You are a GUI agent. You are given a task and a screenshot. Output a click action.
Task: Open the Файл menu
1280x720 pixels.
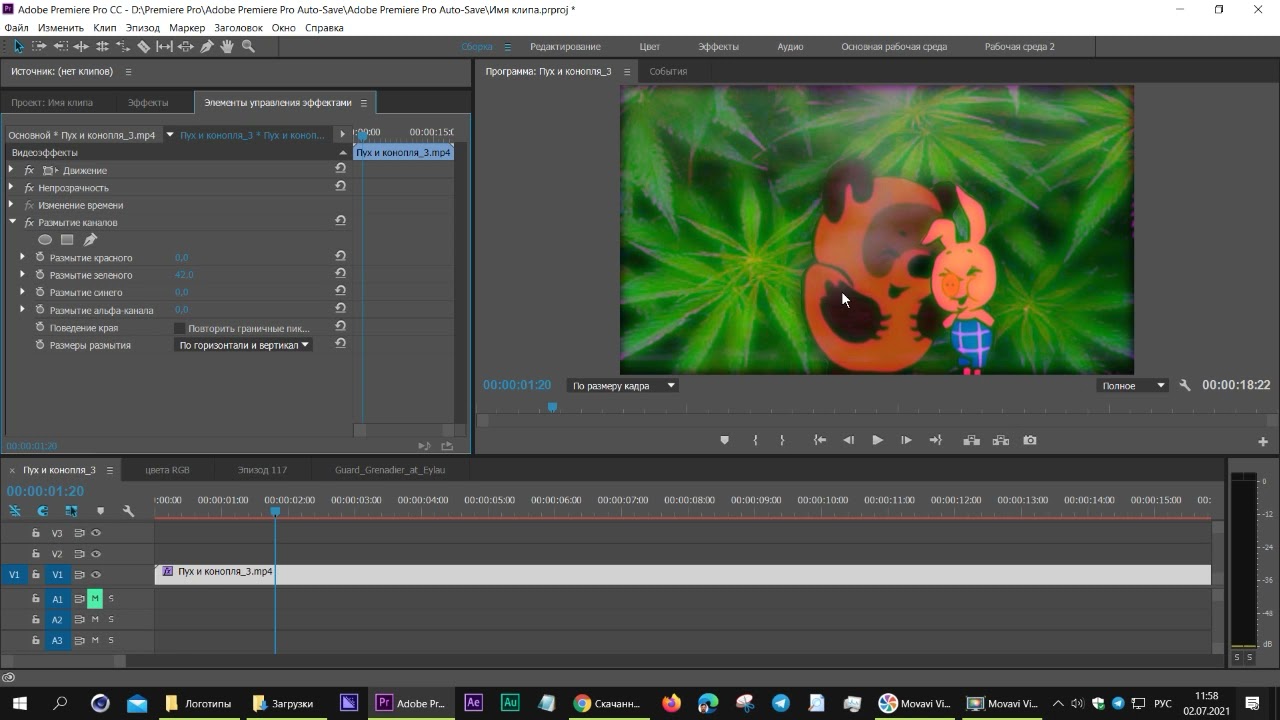click(x=16, y=28)
